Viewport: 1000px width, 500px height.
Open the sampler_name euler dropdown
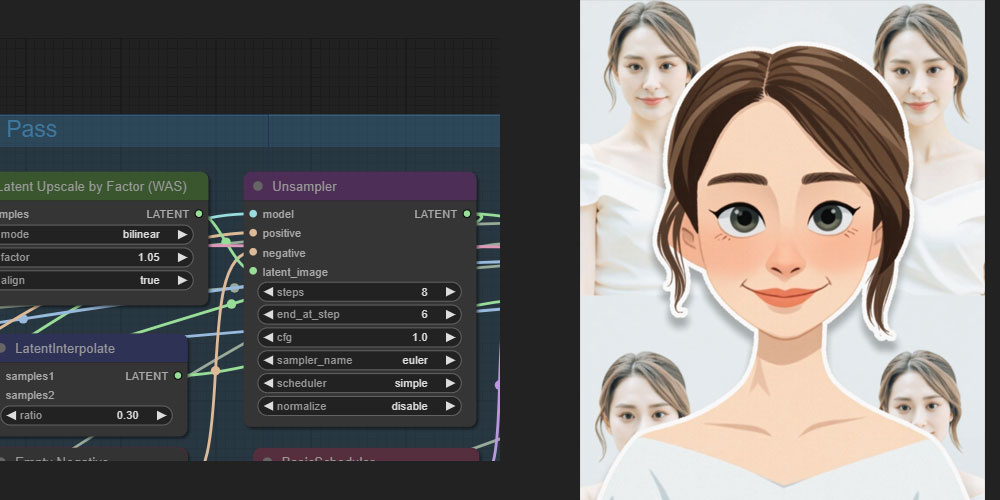click(x=359, y=360)
